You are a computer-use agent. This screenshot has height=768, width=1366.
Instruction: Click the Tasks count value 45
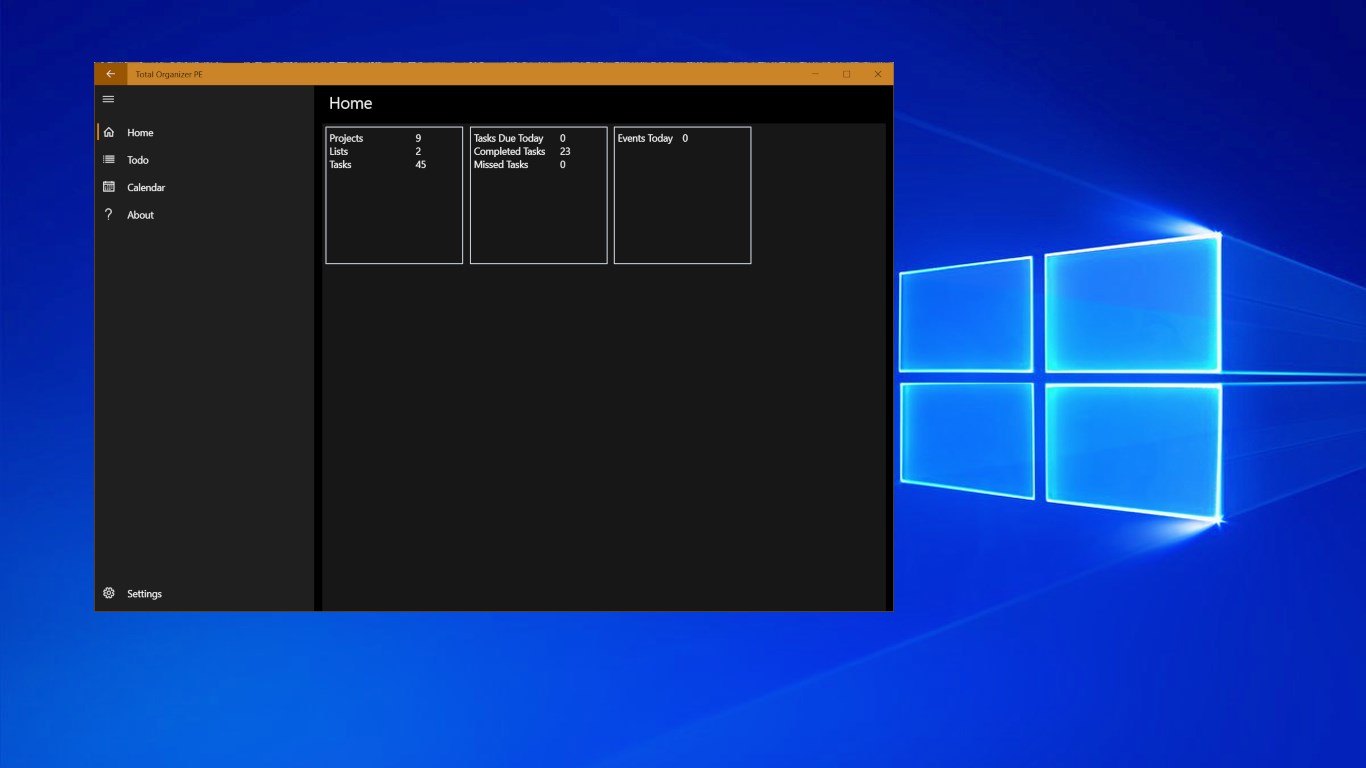(421, 164)
